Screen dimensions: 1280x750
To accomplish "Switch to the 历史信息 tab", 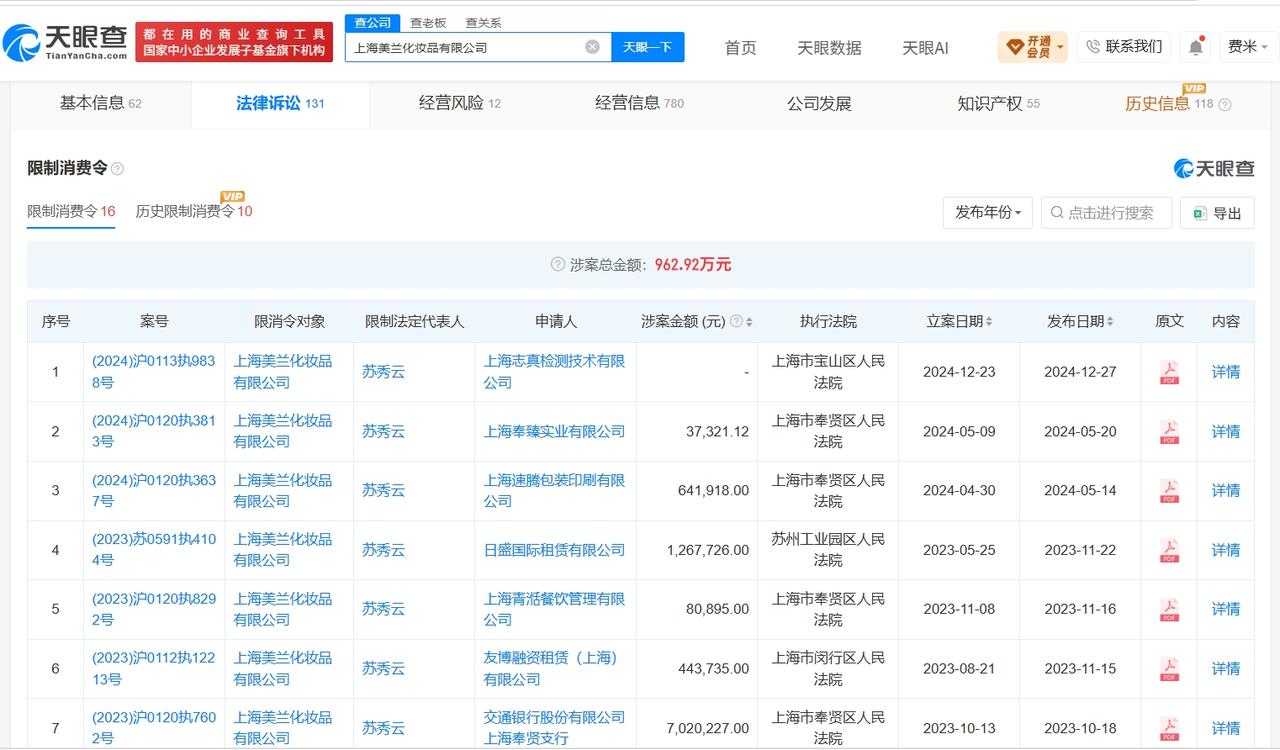I will click(1169, 103).
